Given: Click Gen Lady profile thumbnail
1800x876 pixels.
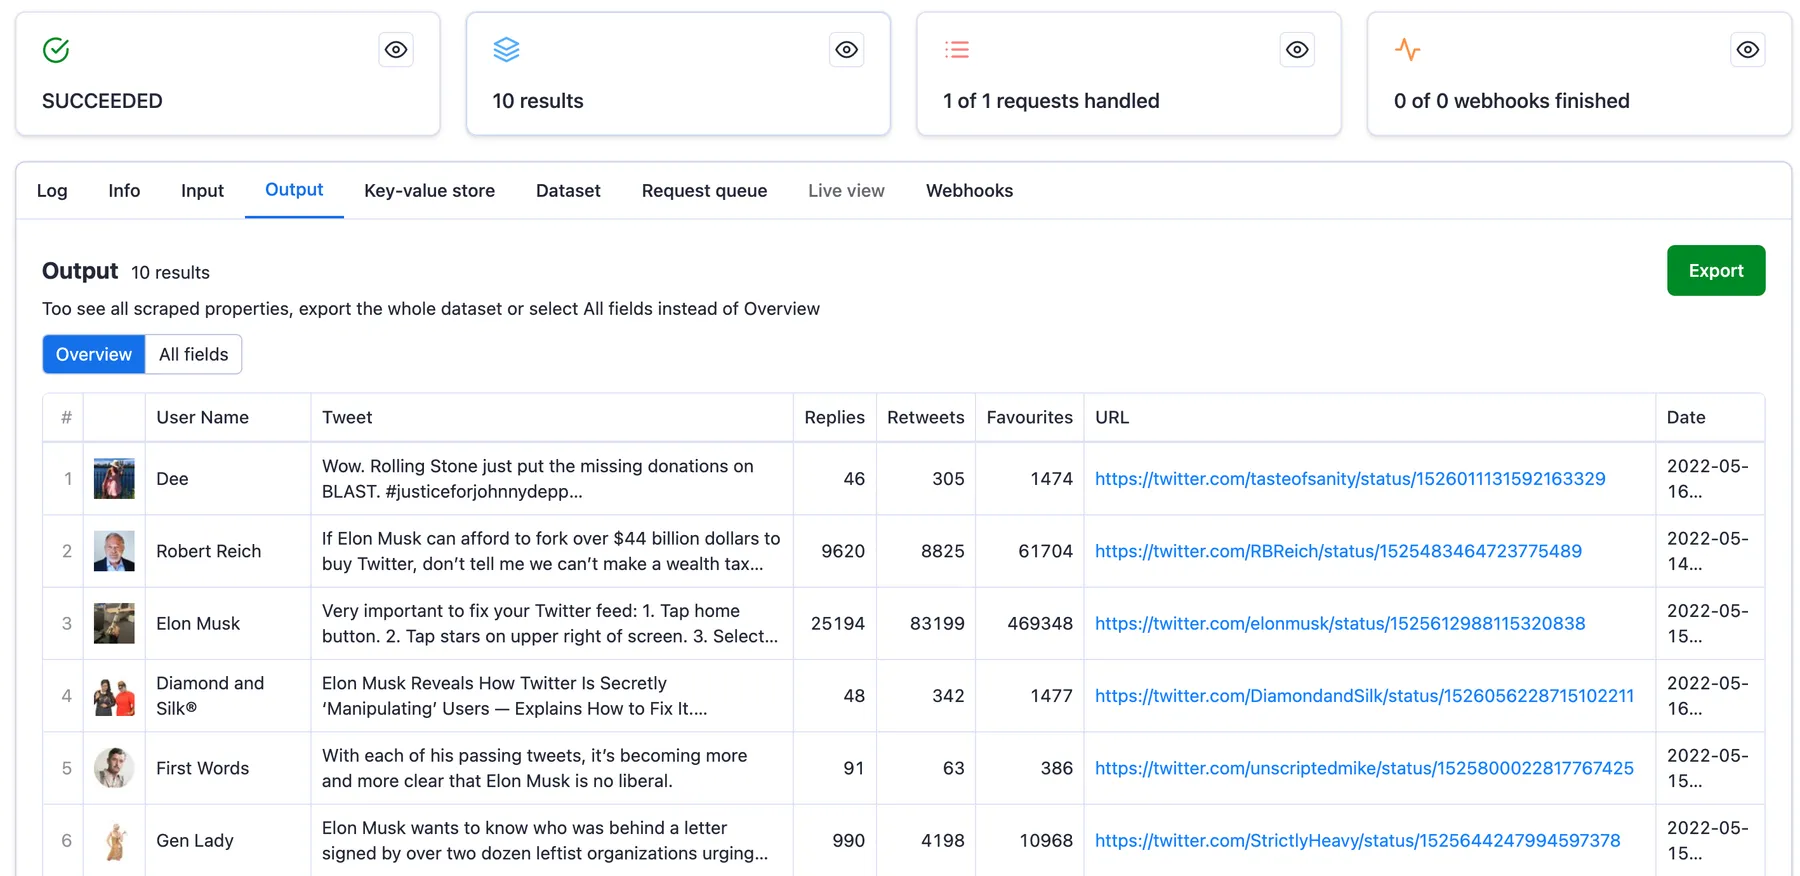Looking at the screenshot, I should pos(114,841).
